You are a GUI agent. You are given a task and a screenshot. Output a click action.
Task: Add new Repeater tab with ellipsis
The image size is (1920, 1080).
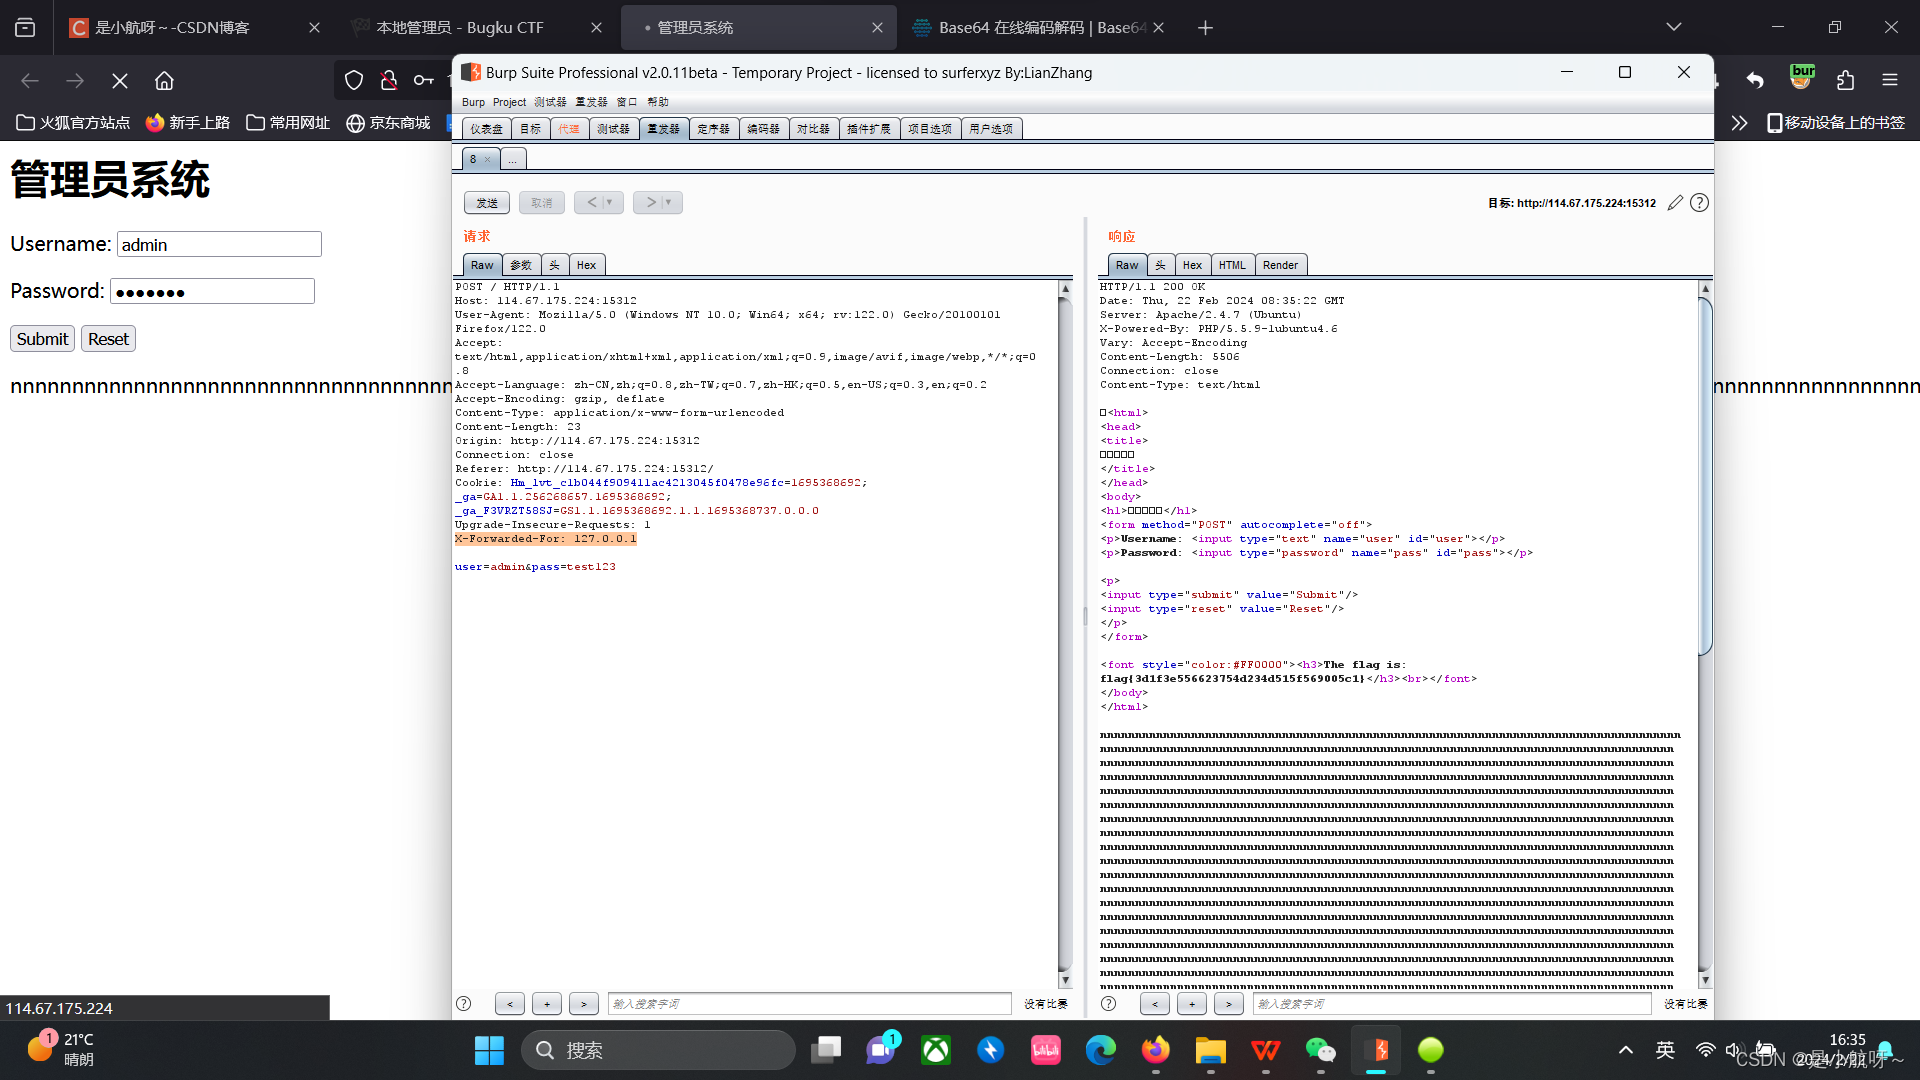[x=512, y=159]
